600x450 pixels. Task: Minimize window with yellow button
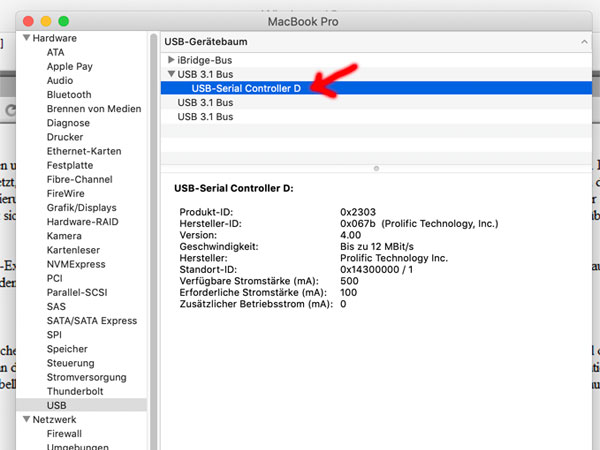(46, 21)
